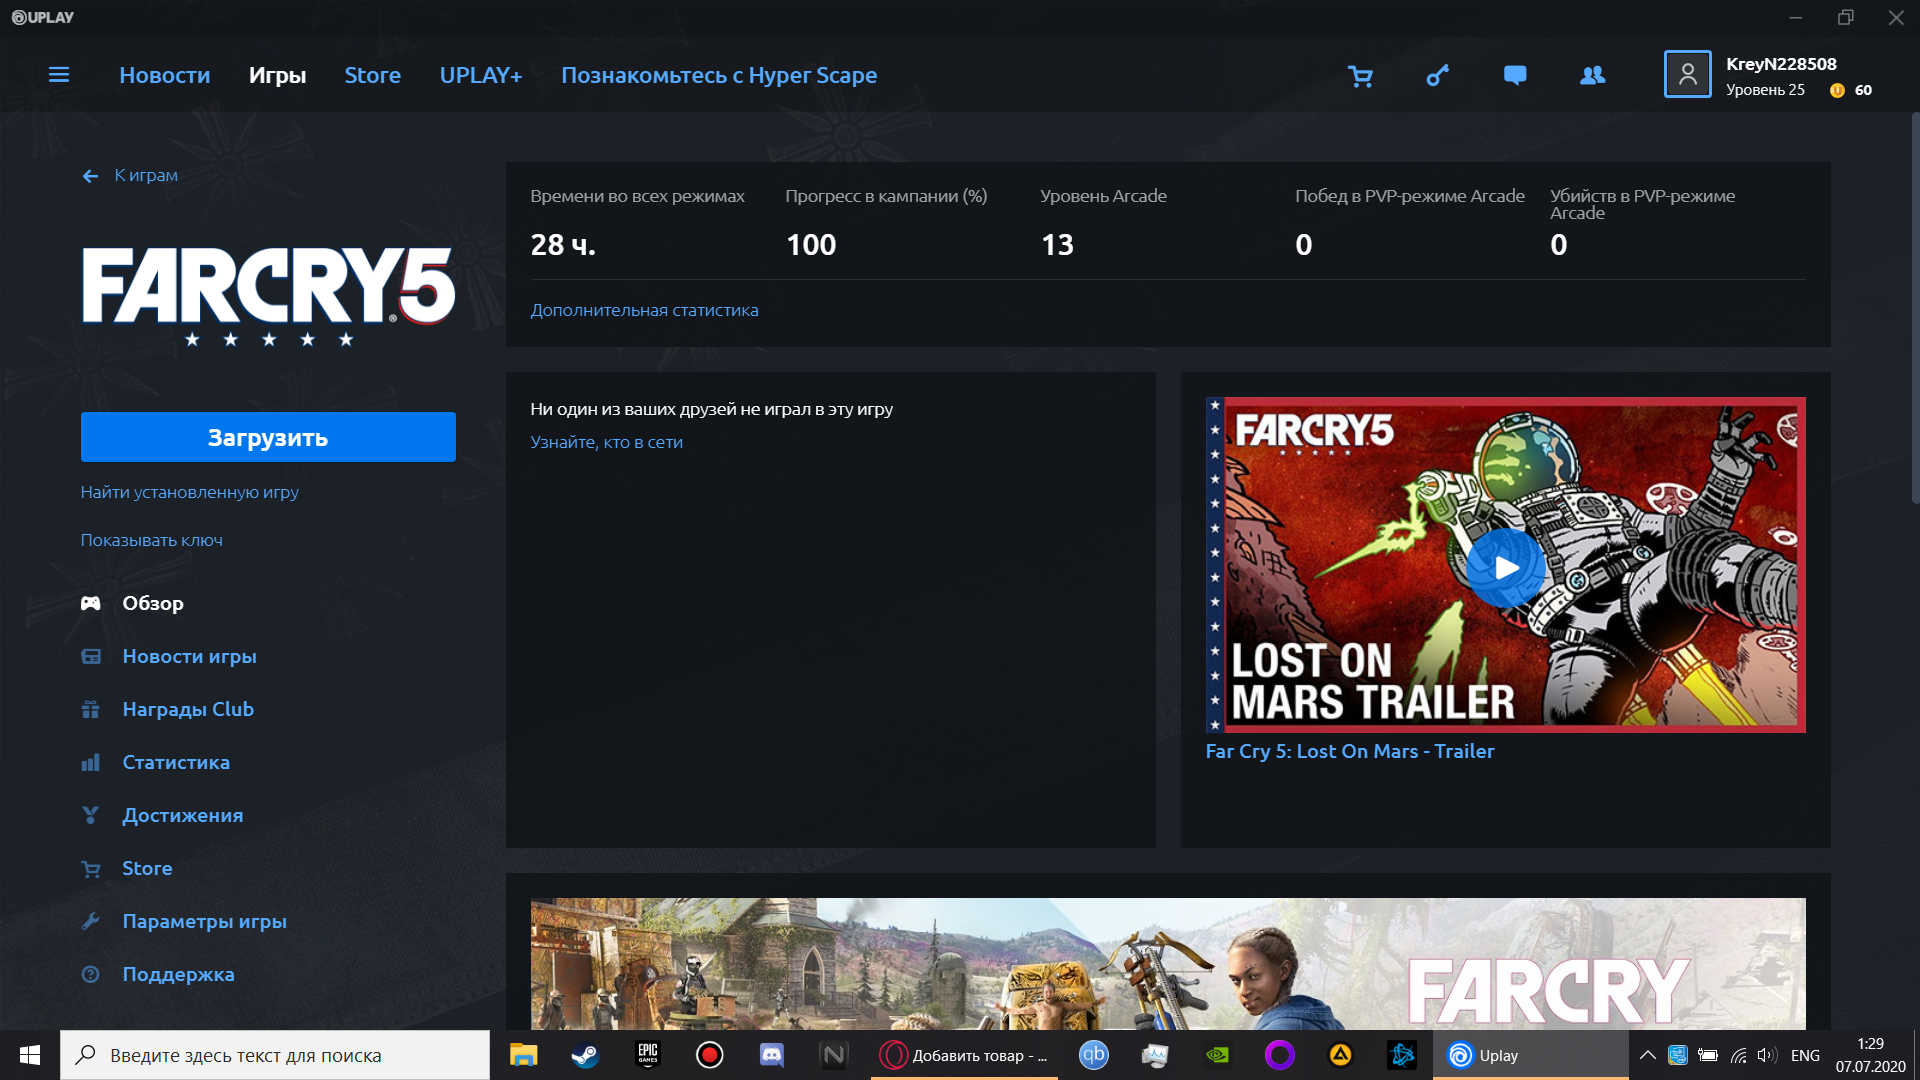Click the Uplay taskbar button
The image size is (1920, 1080).
1530,1055
